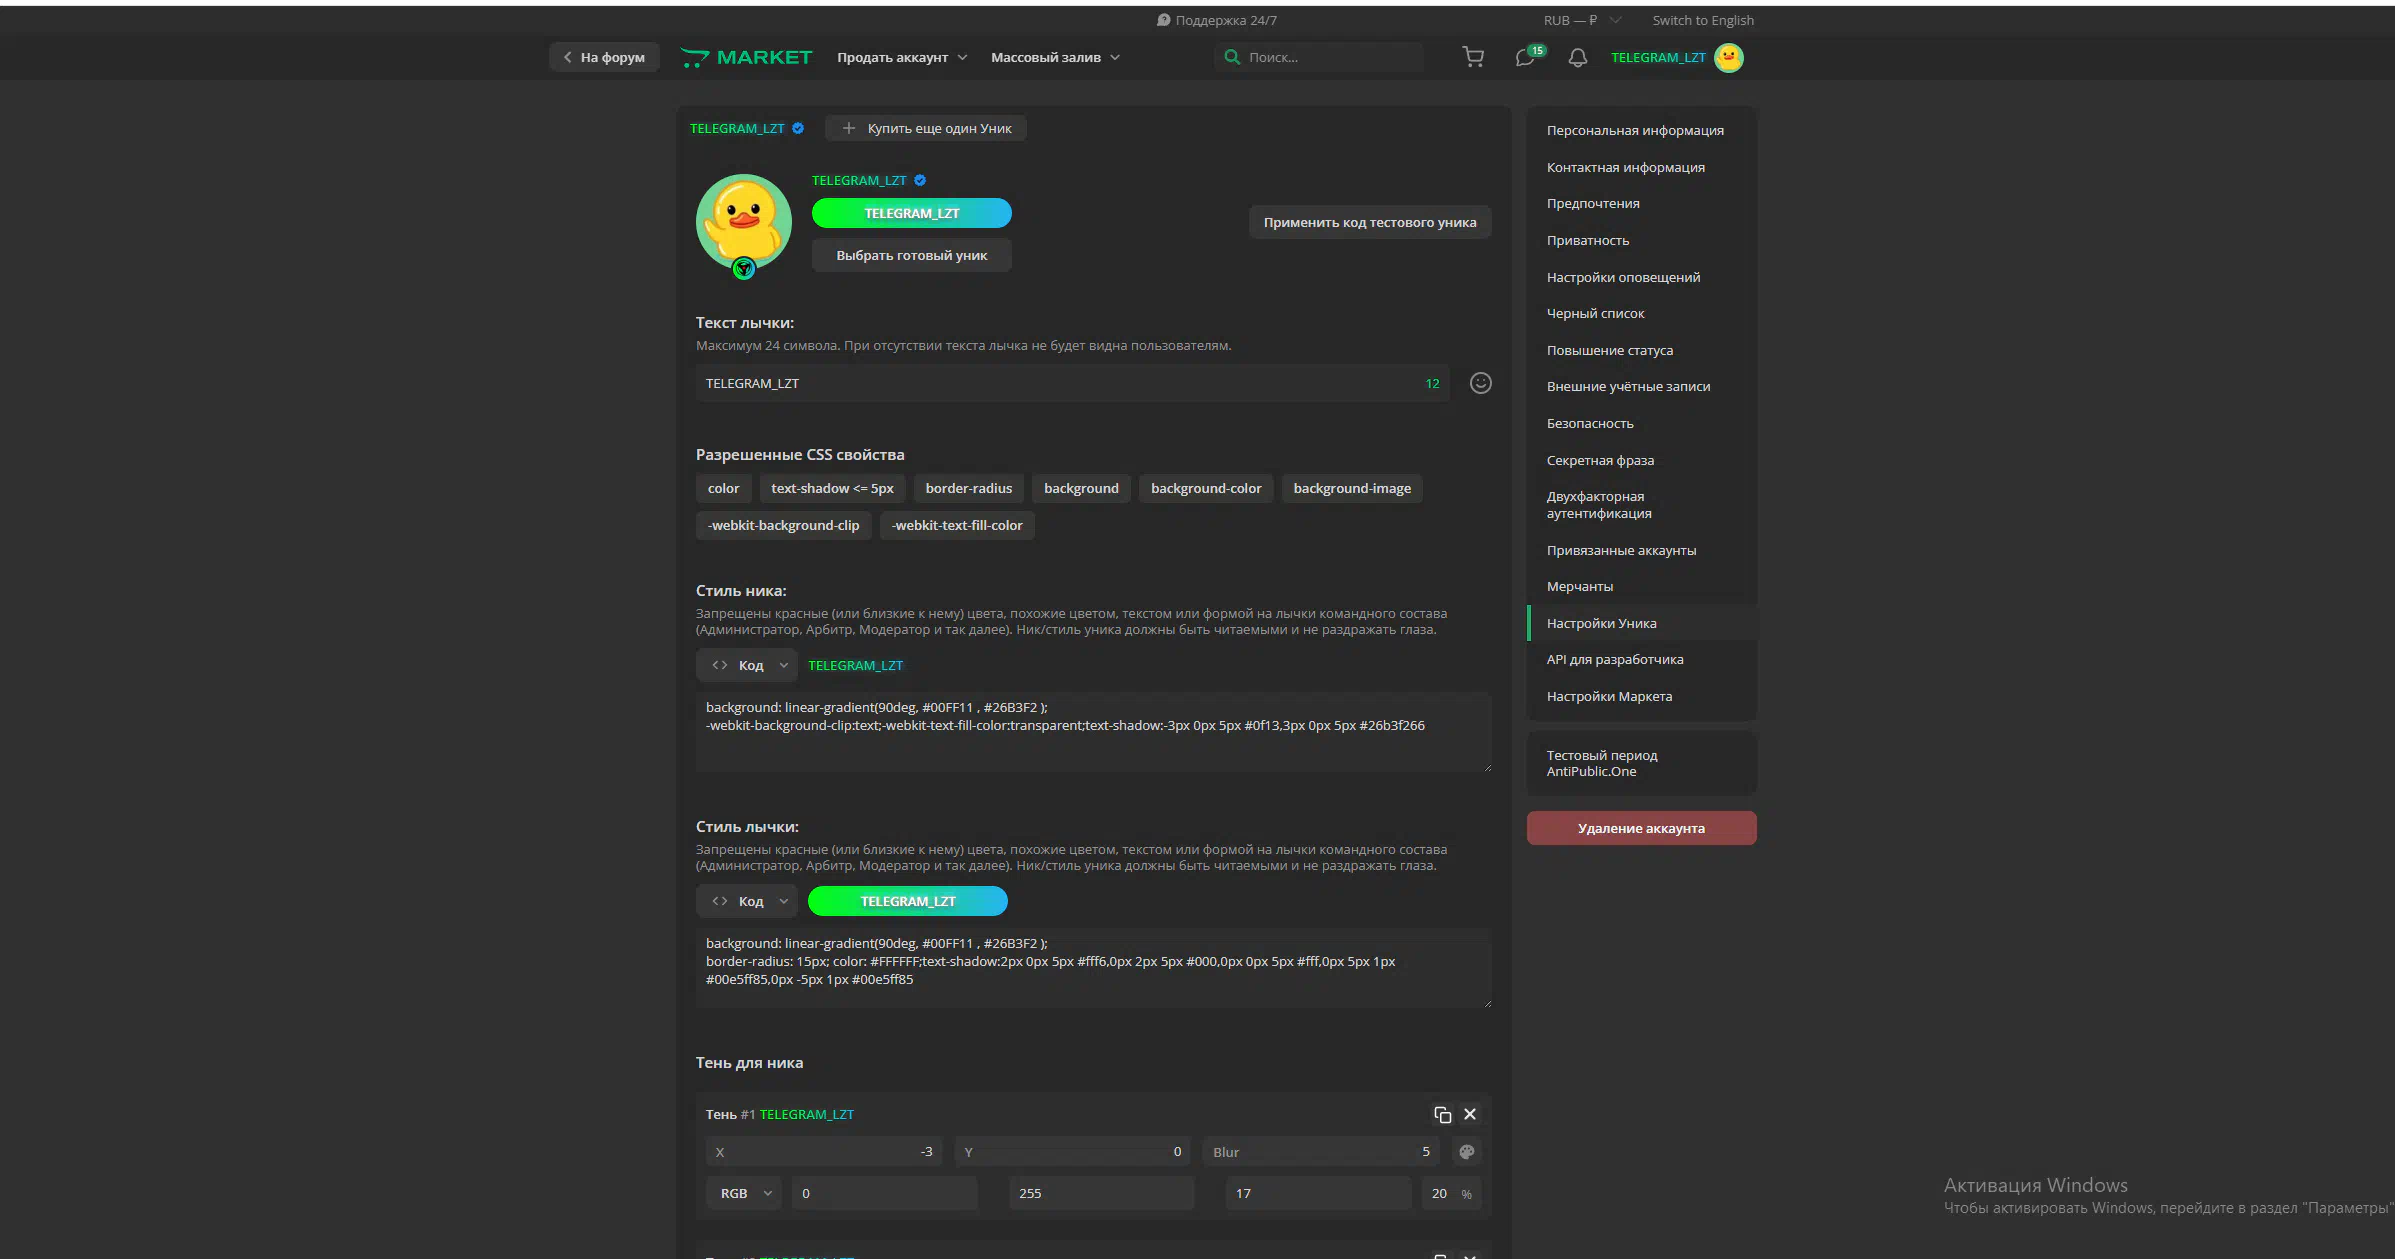
Task: Click the plus icon to buy another Уник
Action: click(x=849, y=128)
